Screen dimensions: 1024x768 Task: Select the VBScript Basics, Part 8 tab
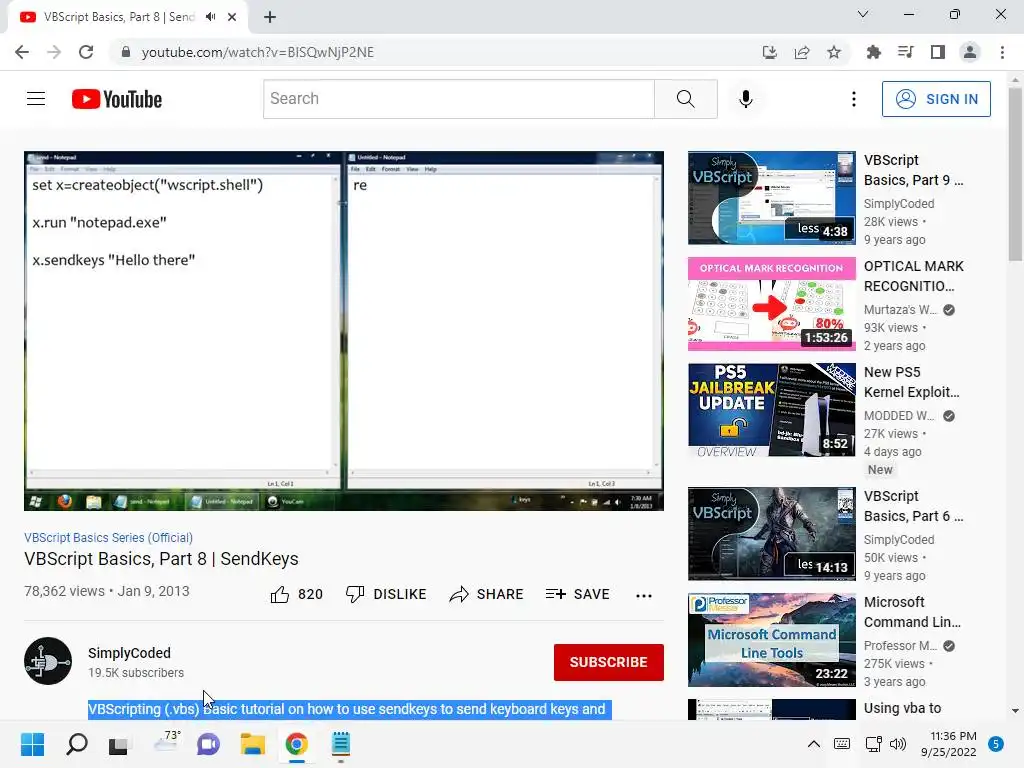click(x=127, y=17)
